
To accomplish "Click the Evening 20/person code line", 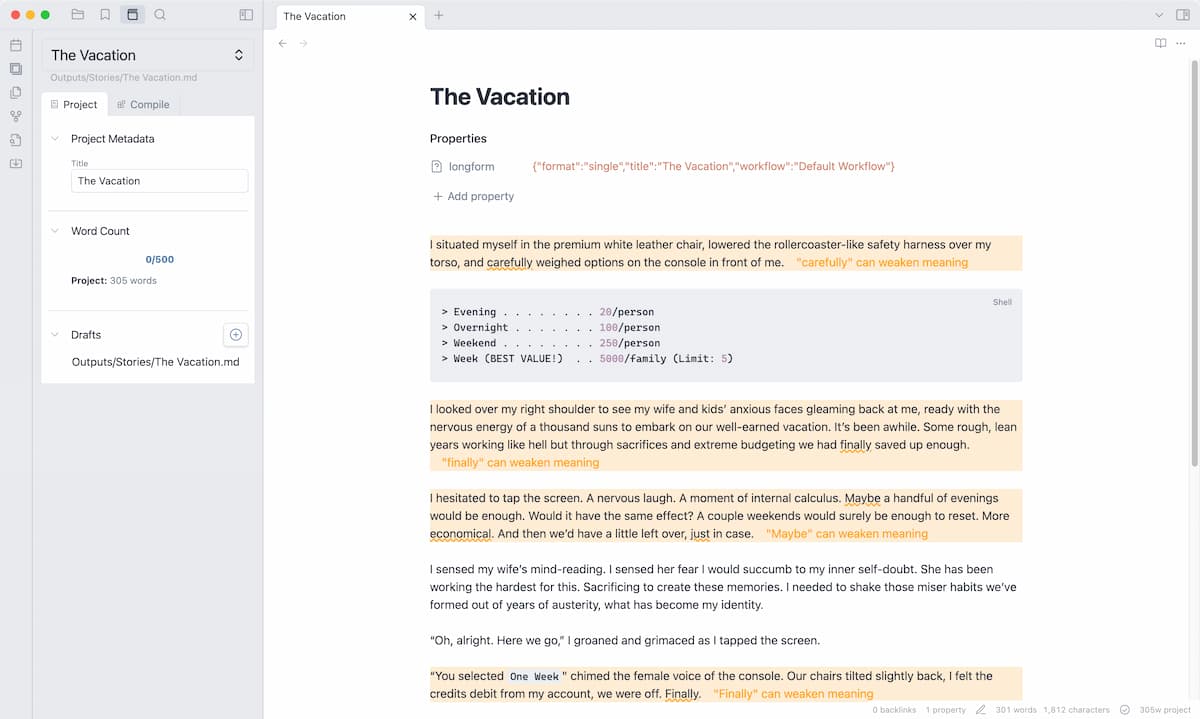I will 547,312.
